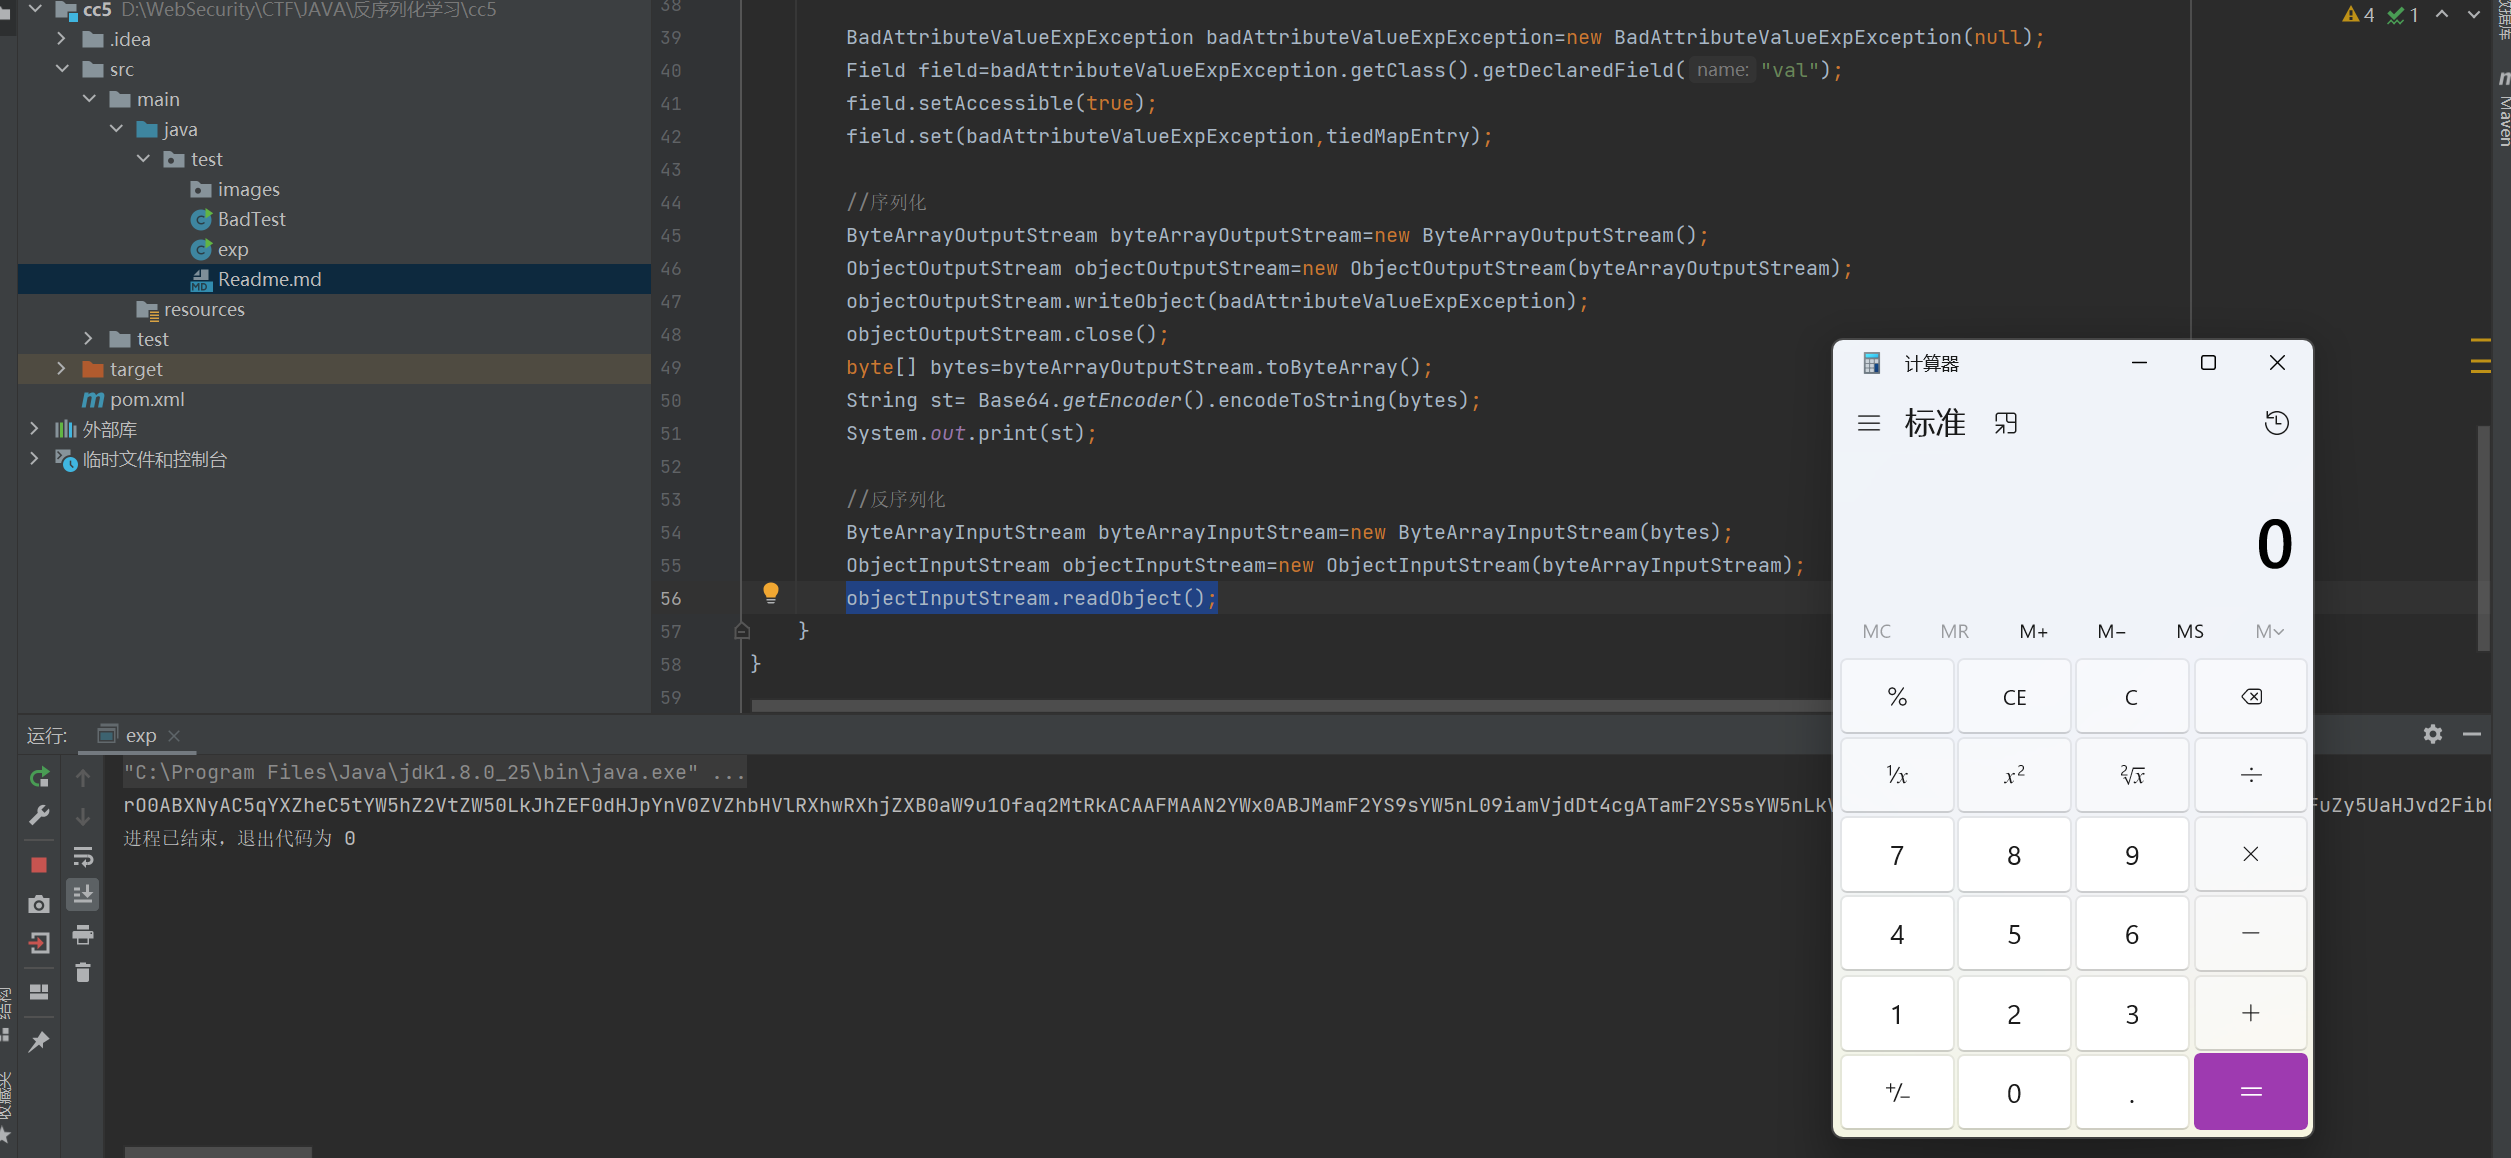The image size is (2511, 1158).
Task: Open calculator hamburger navigation menu
Action: click(x=1868, y=423)
